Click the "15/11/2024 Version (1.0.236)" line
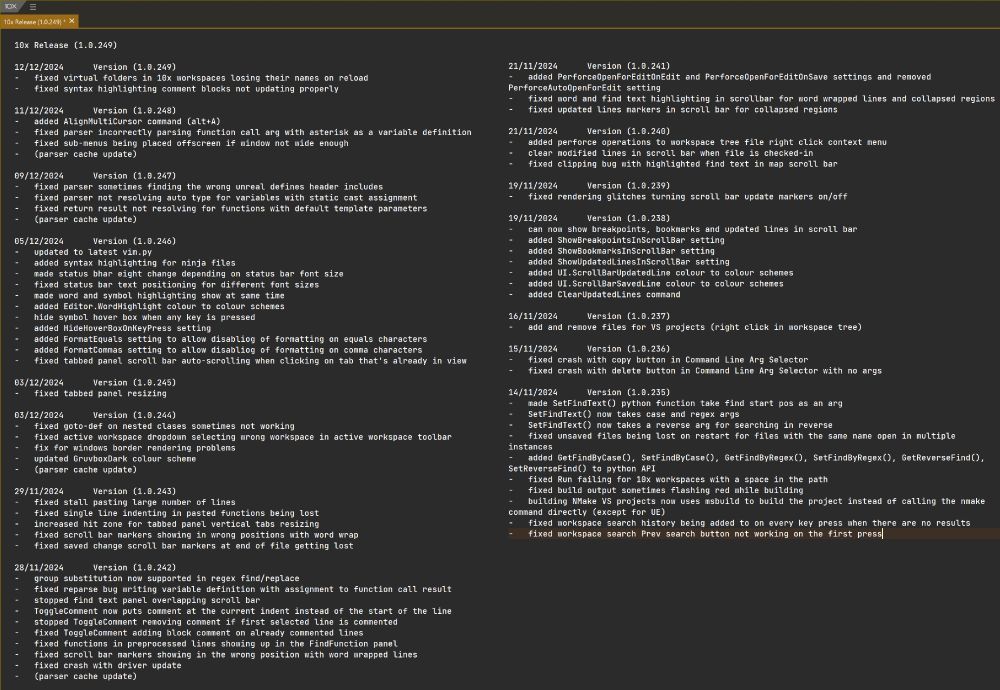 pos(589,349)
